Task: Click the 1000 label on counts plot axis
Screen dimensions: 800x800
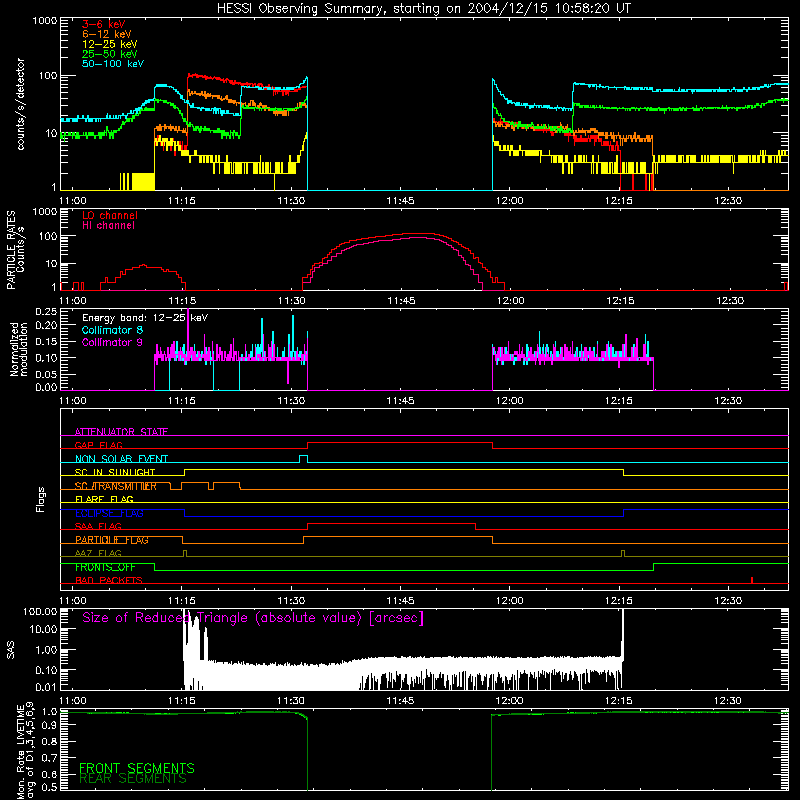Action: pos(45,21)
